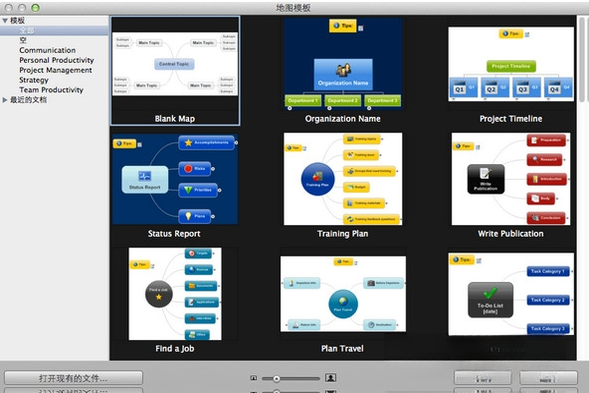Select the Training Plan template
Image resolution: width=589 pixels, height=393 pixels.
pos(343,179)
